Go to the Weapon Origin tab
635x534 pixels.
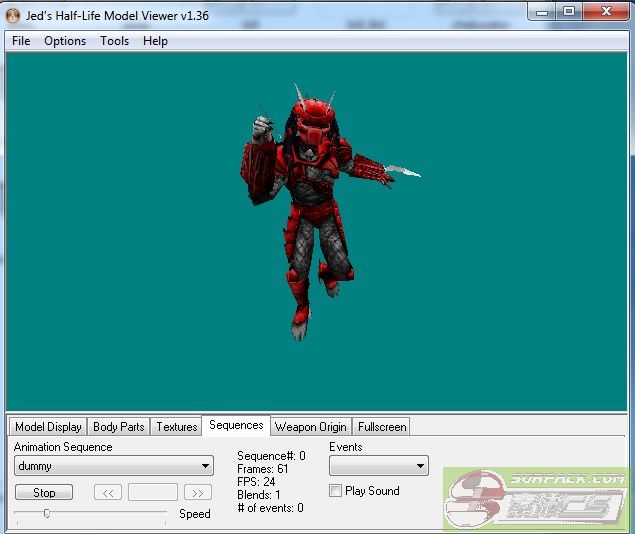pyautogui.click(x=310, y=427)
